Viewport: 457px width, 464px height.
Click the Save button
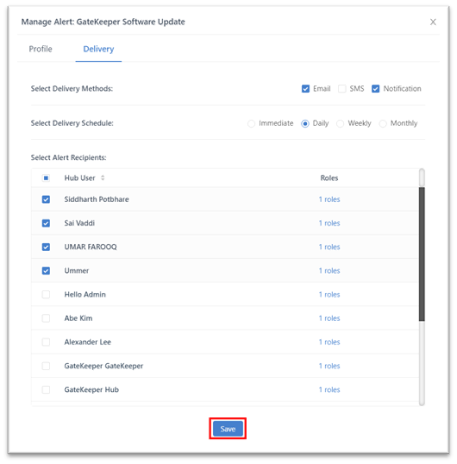228,429
